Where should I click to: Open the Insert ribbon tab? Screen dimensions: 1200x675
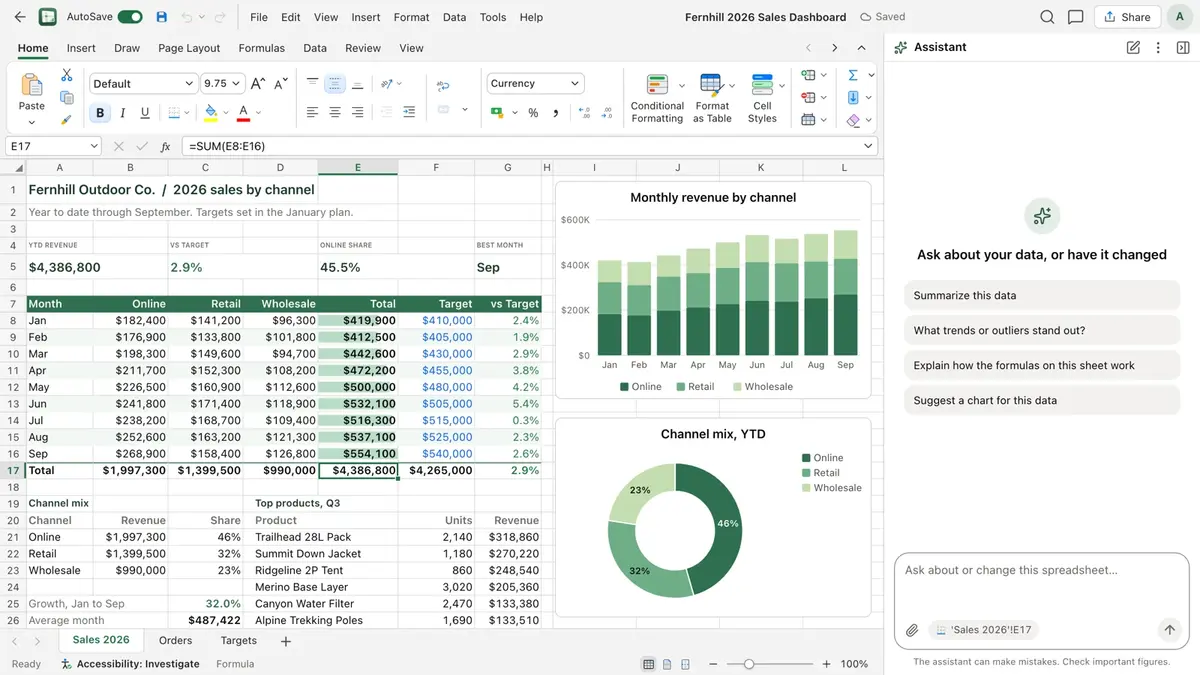click(x=81, y=48)
